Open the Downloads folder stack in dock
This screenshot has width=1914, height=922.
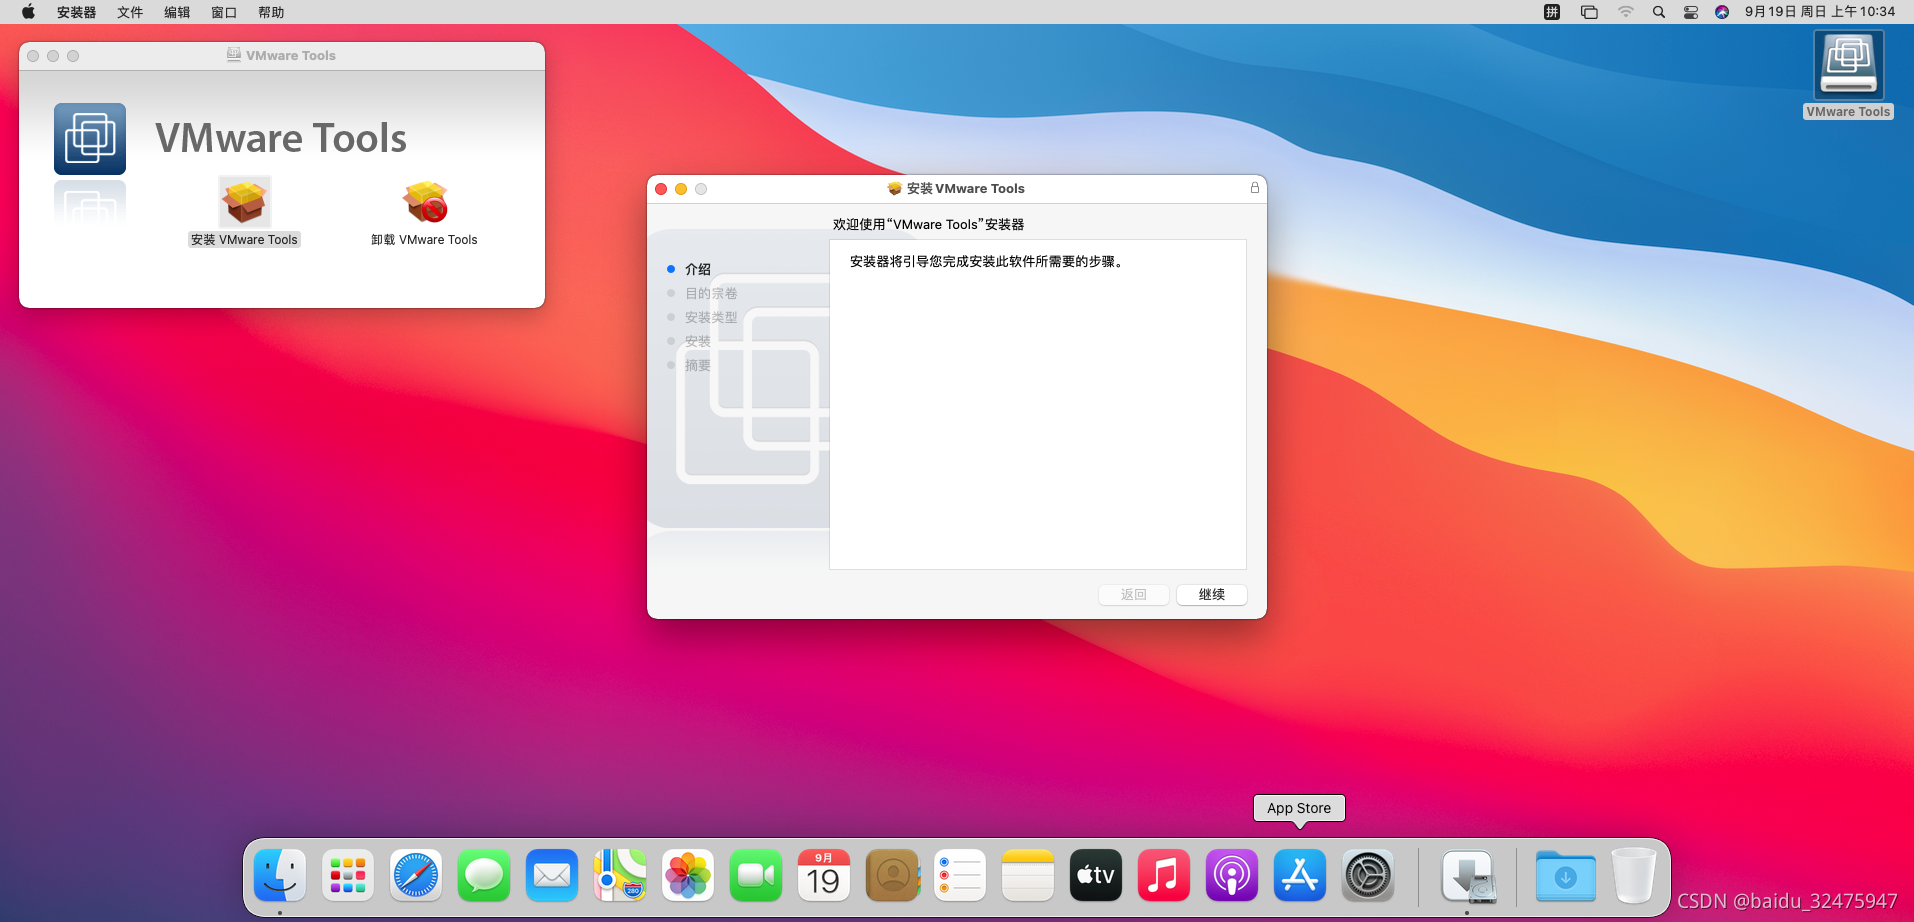[1565, 876]
